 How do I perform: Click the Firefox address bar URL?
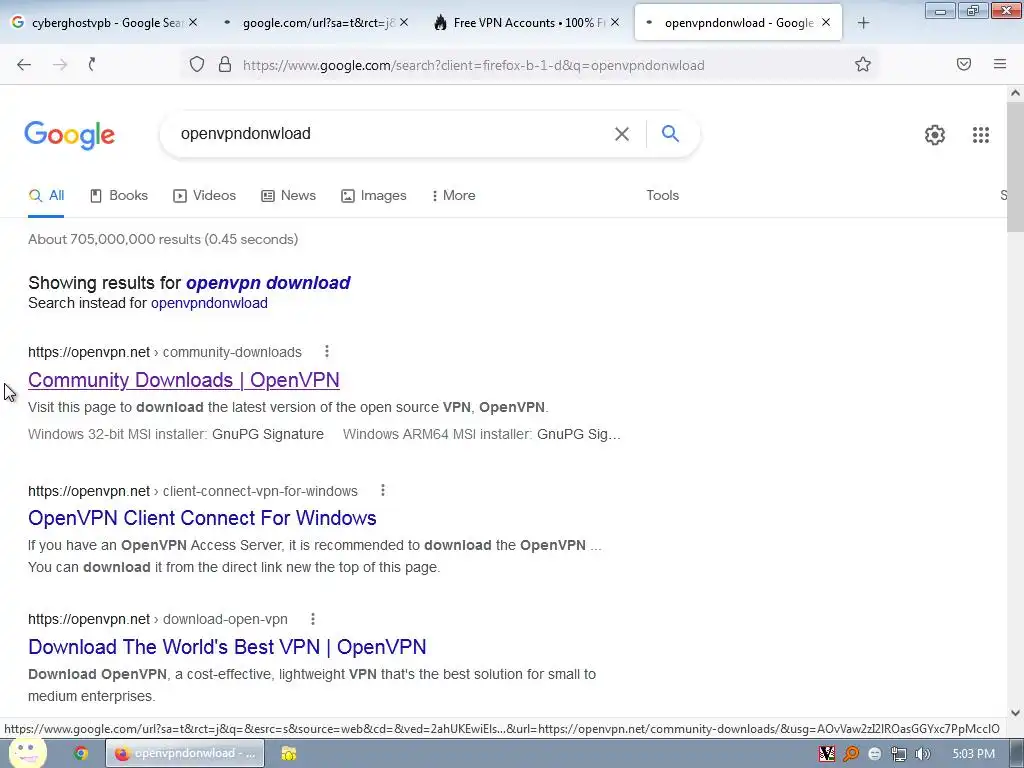[473, 65]
